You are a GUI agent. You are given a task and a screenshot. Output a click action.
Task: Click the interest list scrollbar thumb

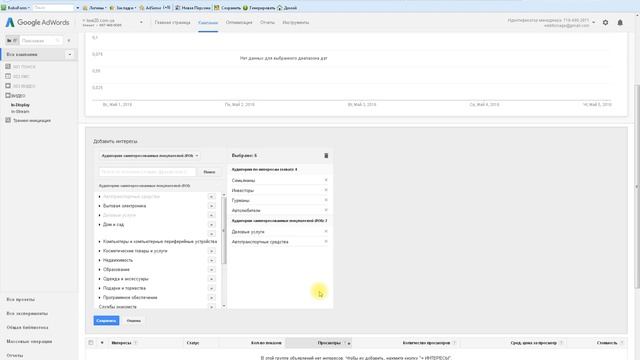click(x=224, y=231)
